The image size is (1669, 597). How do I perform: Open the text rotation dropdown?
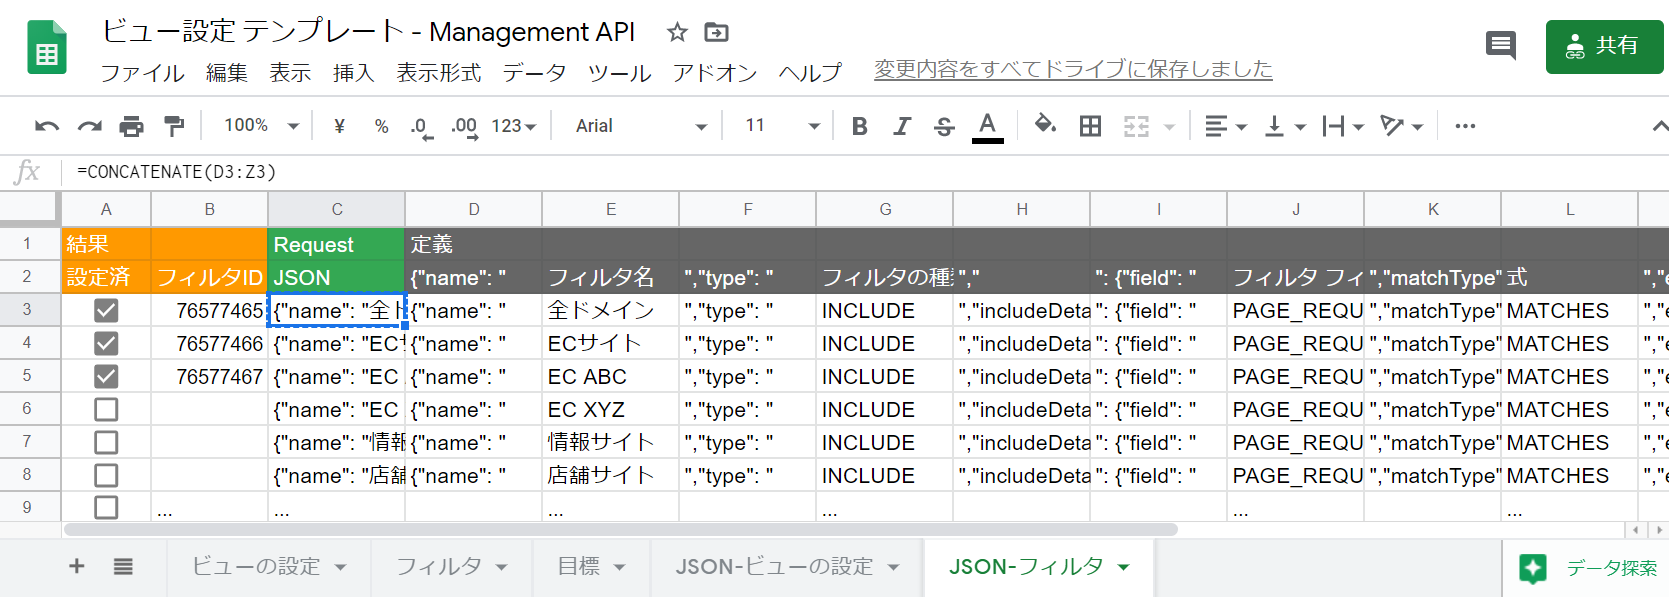(x=1401, y=126)
